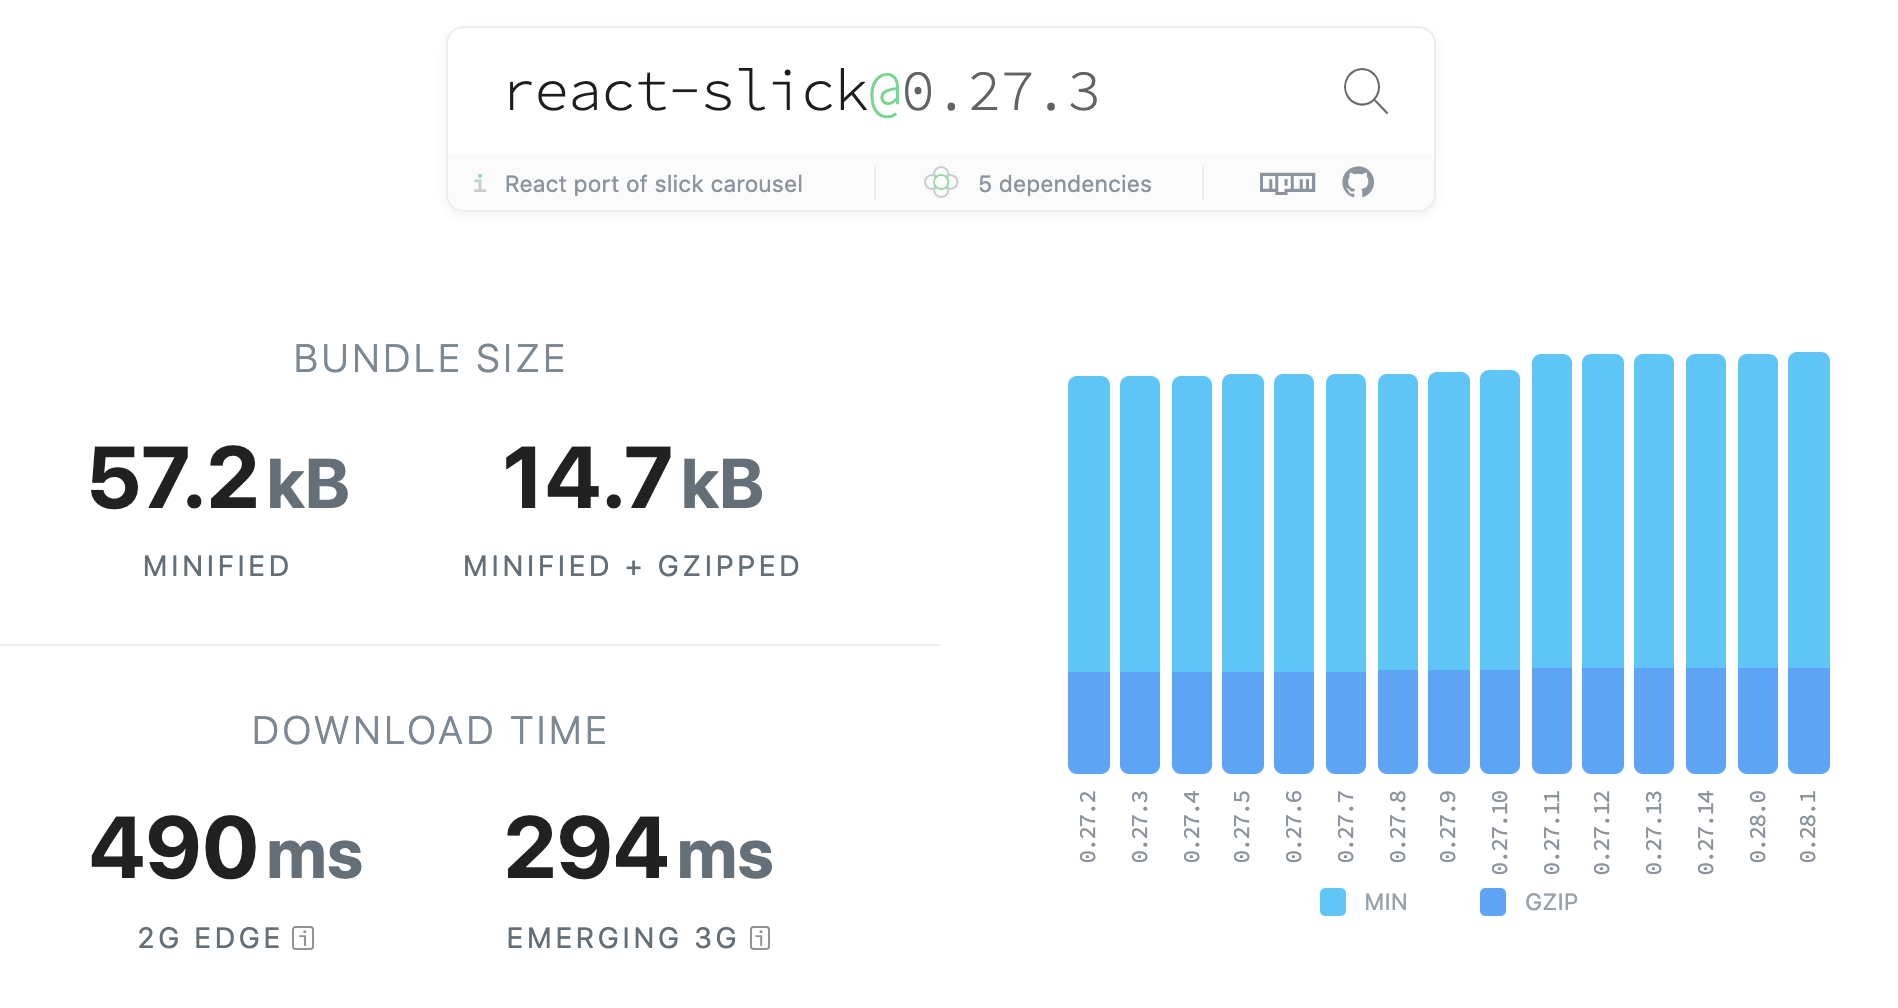Click the magnifying glass search icon
Screen dimensions: 1898x1008
click(1365, 91)
